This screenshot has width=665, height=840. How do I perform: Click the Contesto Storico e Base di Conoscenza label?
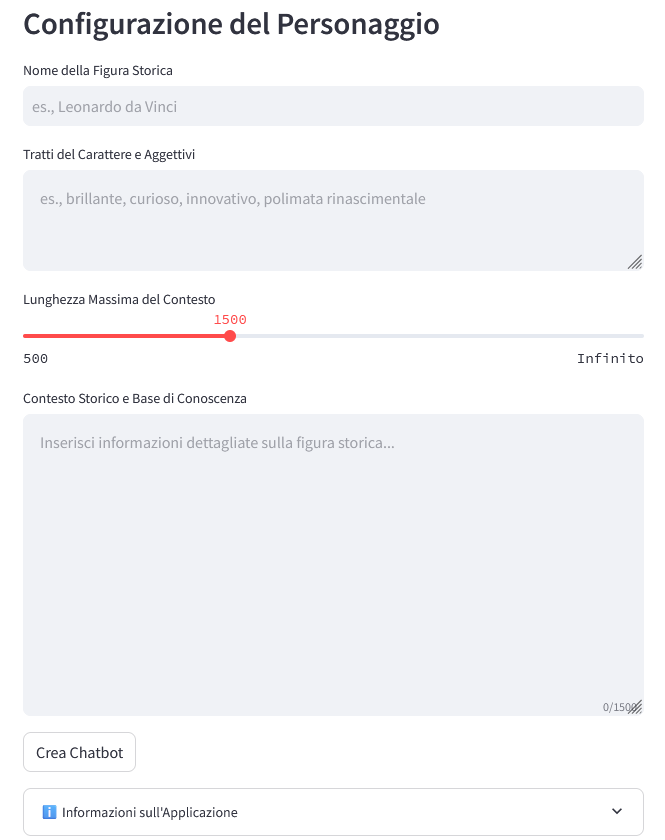click(135, 398)
